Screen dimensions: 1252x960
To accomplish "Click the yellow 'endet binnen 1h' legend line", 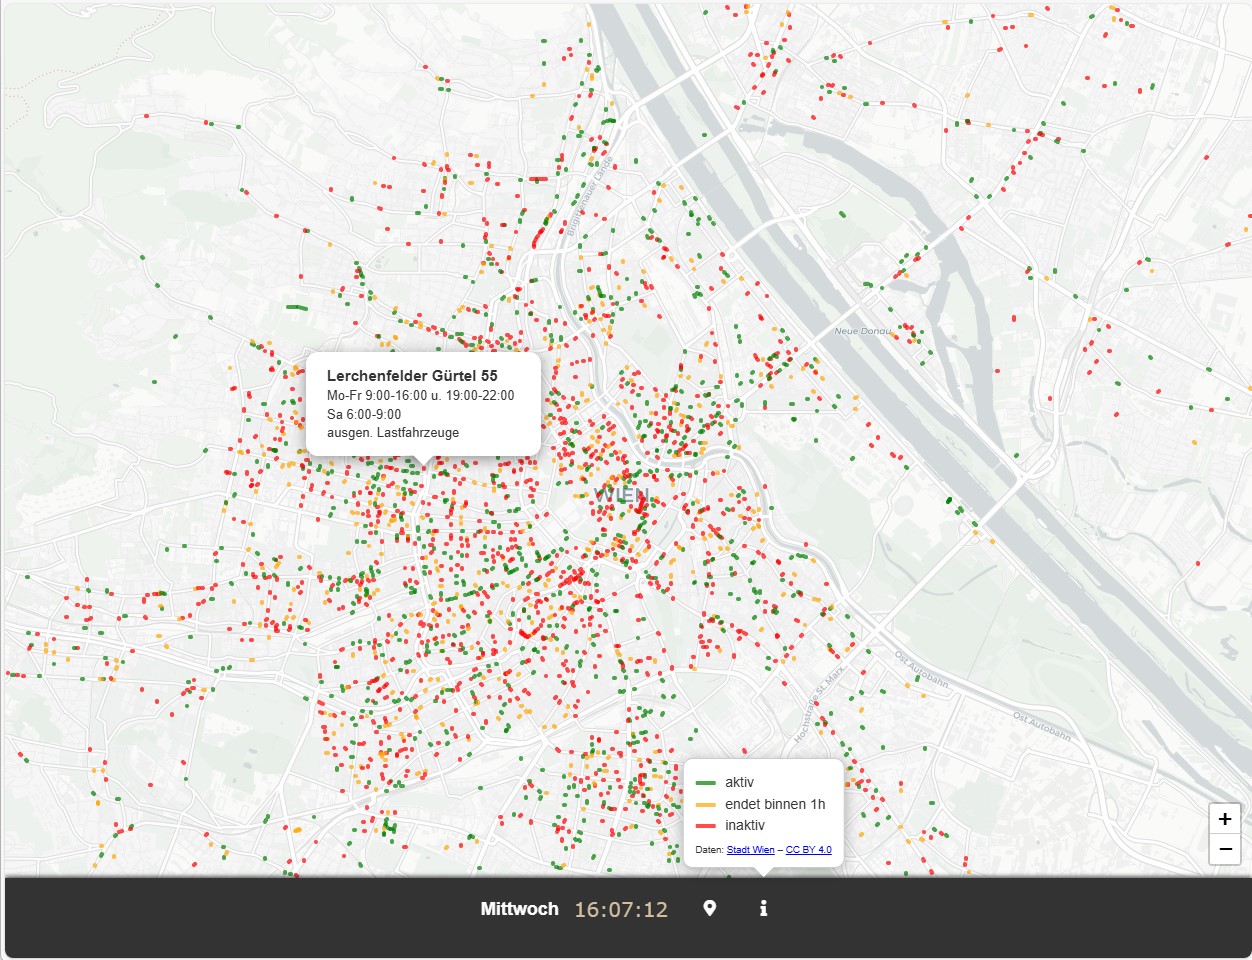I will 706,805.
